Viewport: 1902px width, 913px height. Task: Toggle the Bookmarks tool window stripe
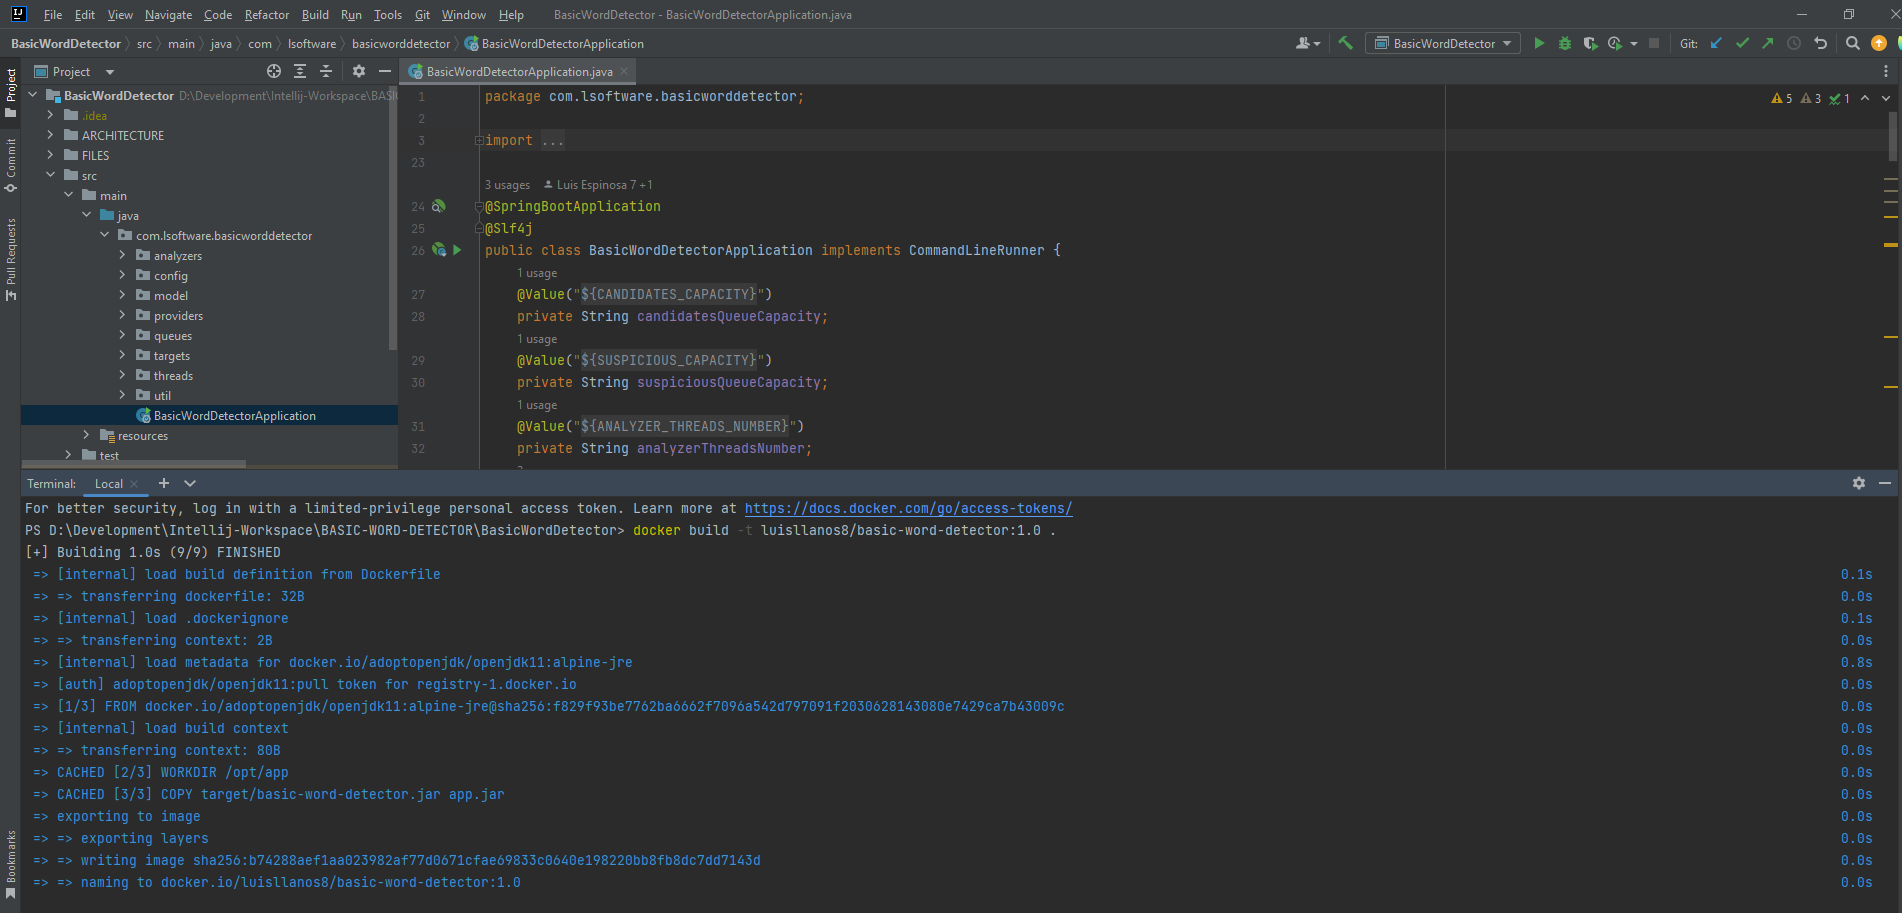click(12, 855)
